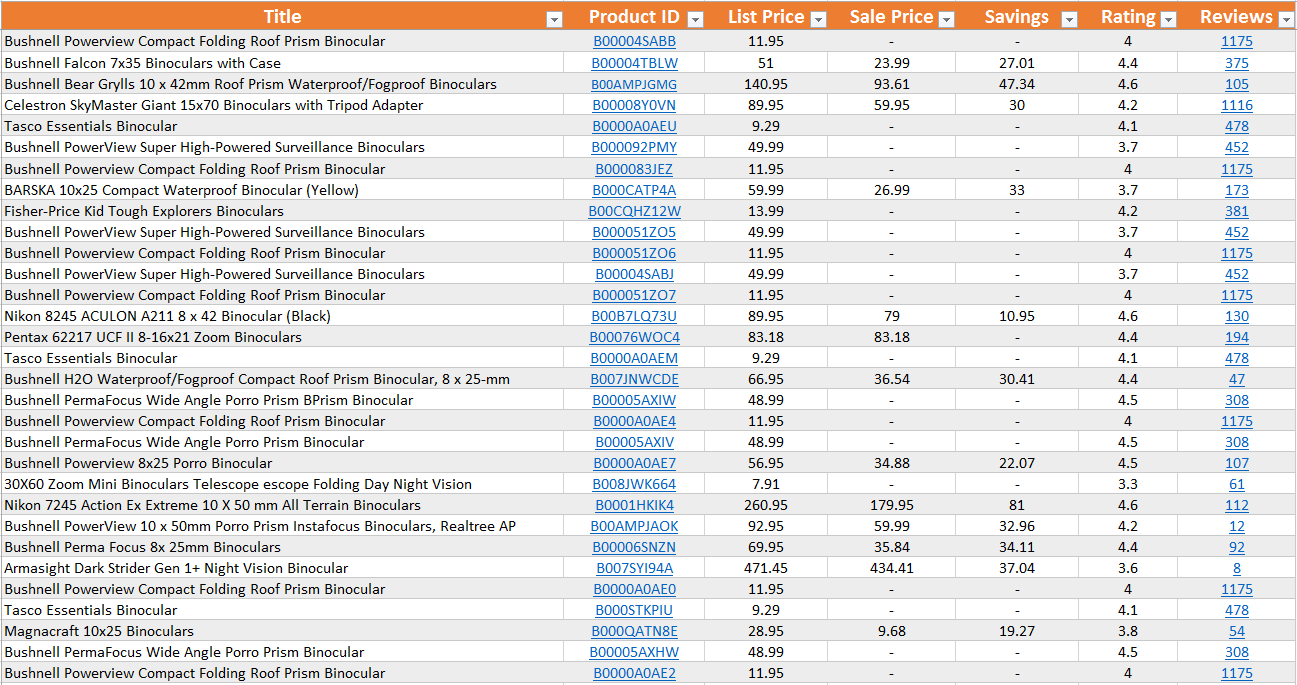
Task: Open the Sale Price filter dropdown
Action: click(946, 19)
